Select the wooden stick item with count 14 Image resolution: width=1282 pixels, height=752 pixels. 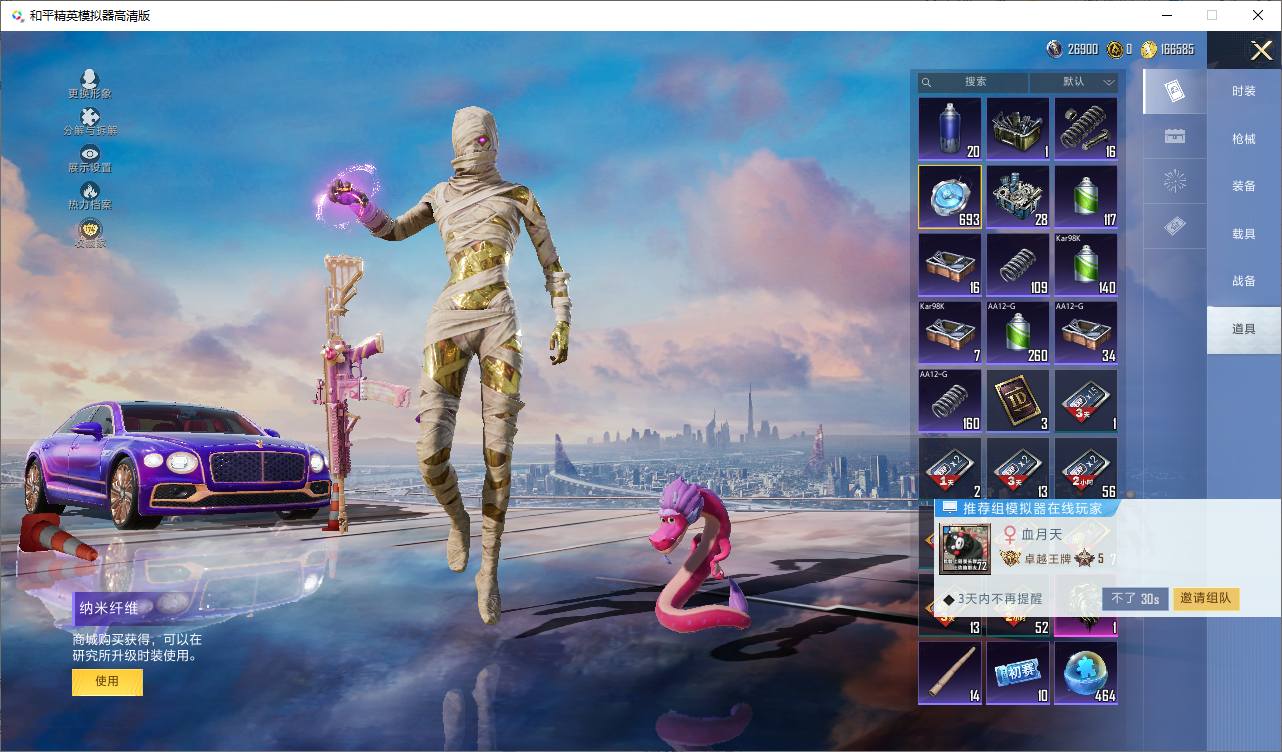pyautogui.click(x=950, y=673)
